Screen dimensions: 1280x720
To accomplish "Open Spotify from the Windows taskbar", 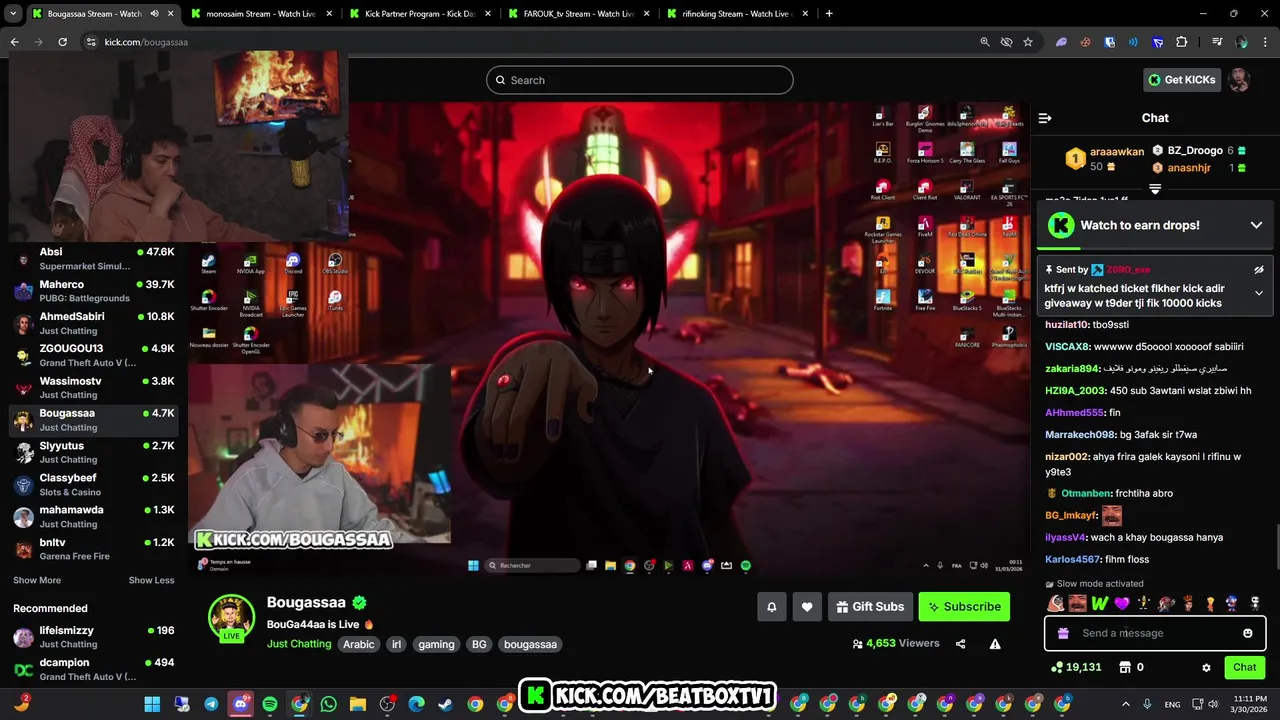I will click(x=270, y=704).
